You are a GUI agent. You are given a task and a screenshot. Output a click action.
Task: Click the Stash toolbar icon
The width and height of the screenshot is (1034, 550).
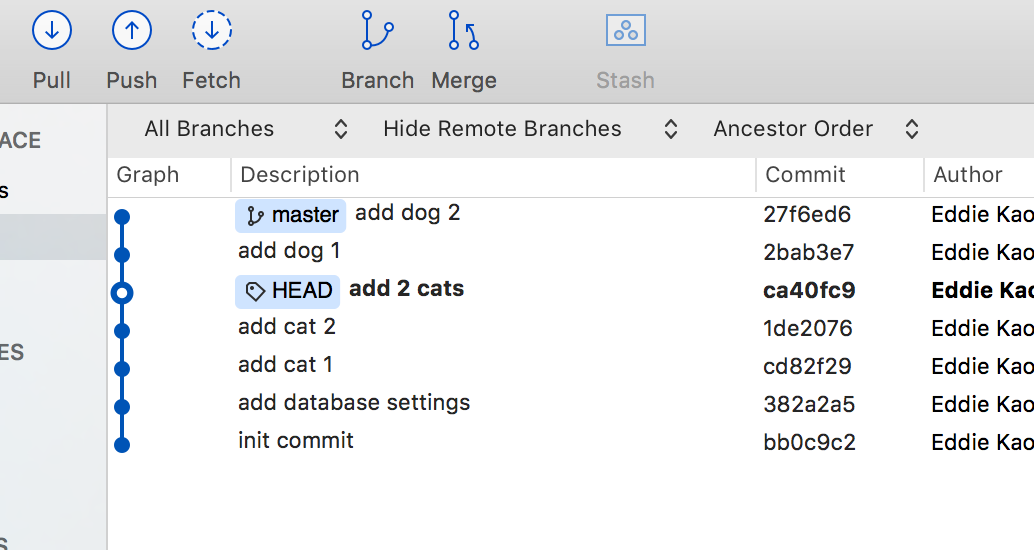tap(625, 31)
